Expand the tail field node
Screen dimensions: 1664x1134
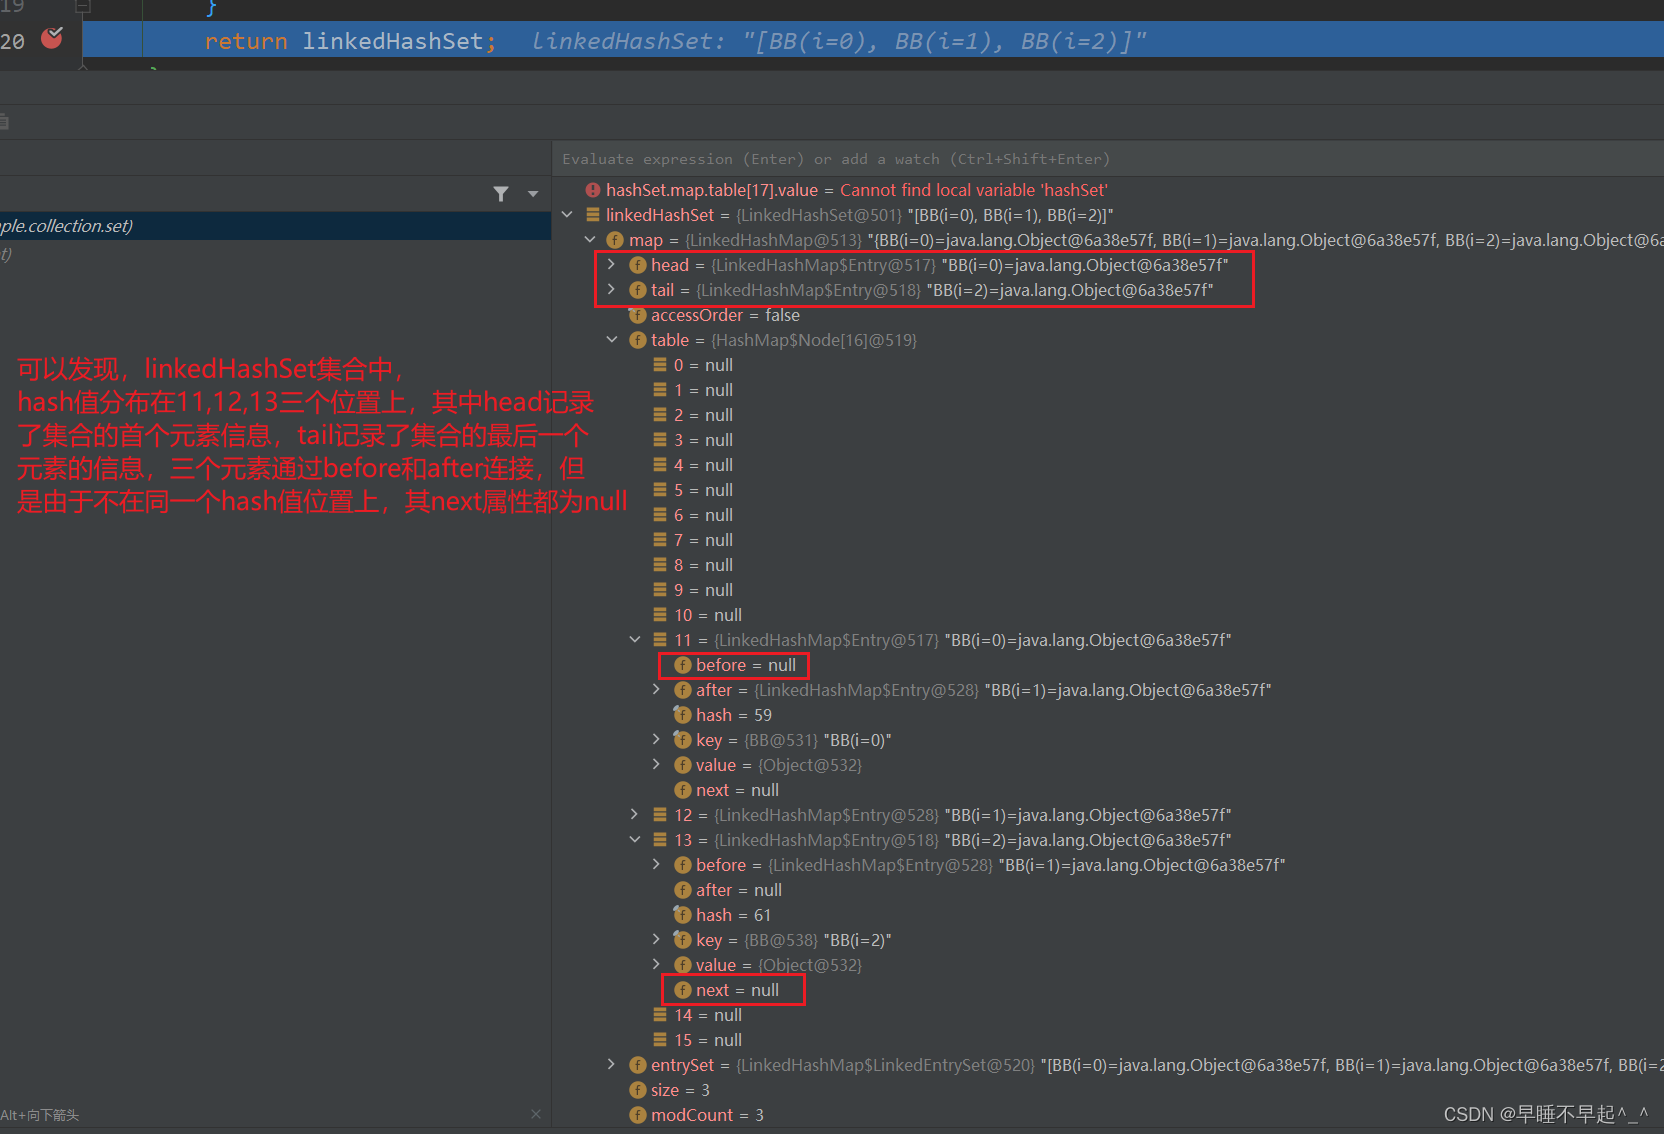(611, 290)
